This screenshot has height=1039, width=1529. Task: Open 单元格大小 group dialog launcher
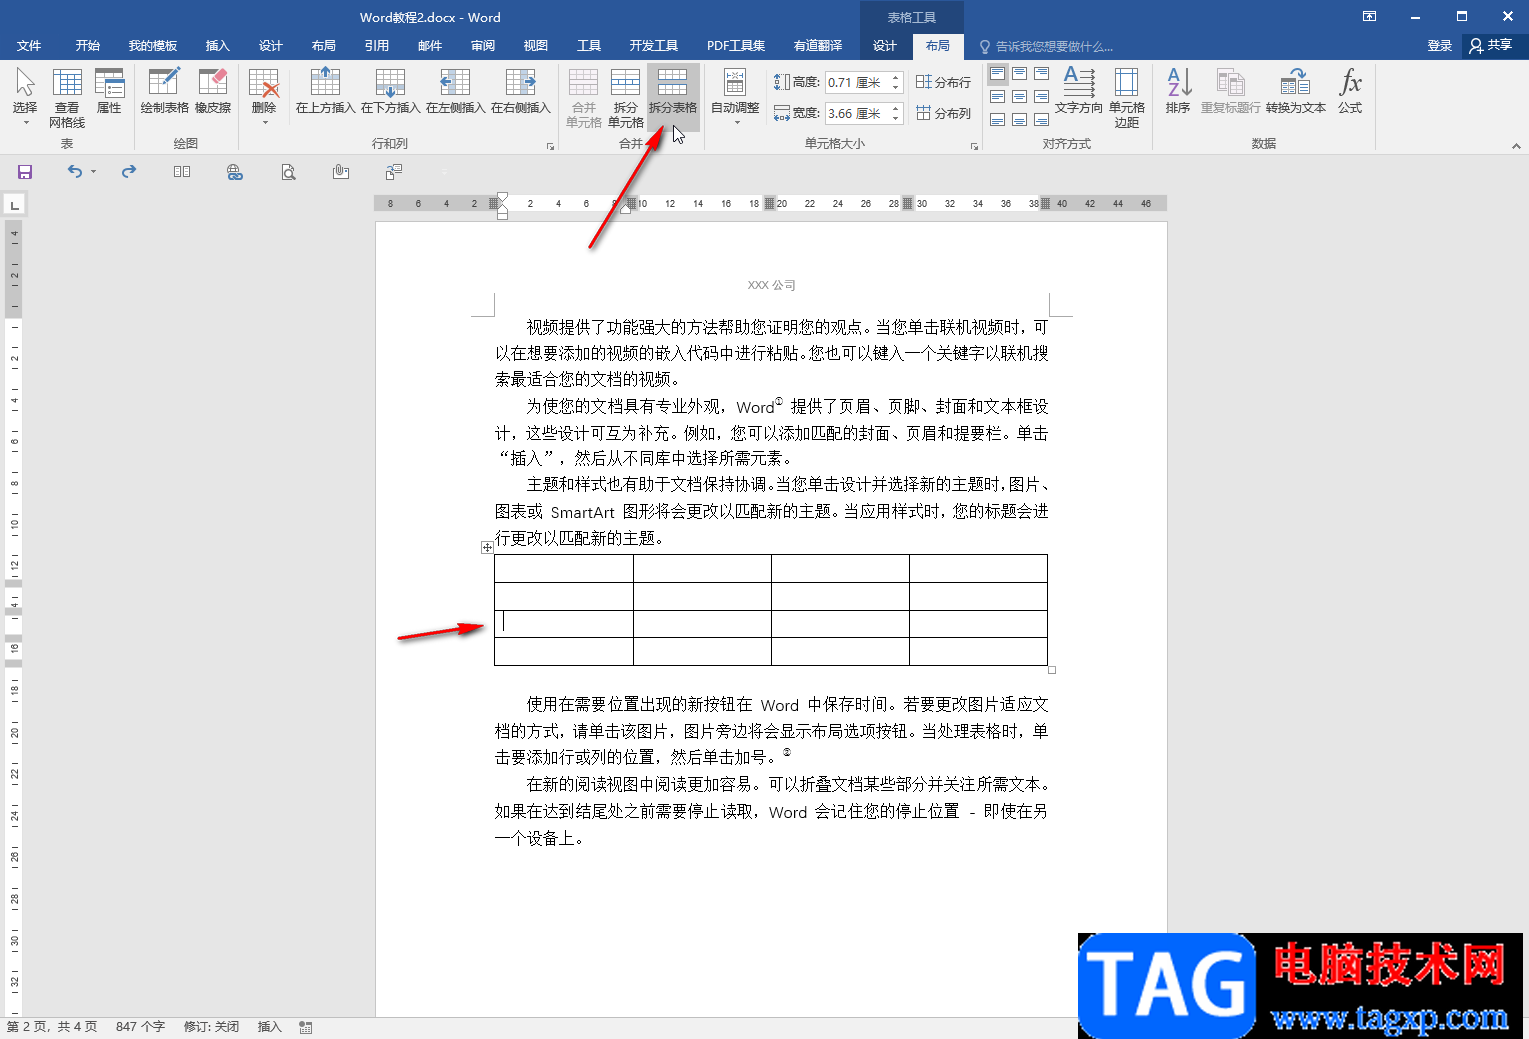(x=974, y=146)
